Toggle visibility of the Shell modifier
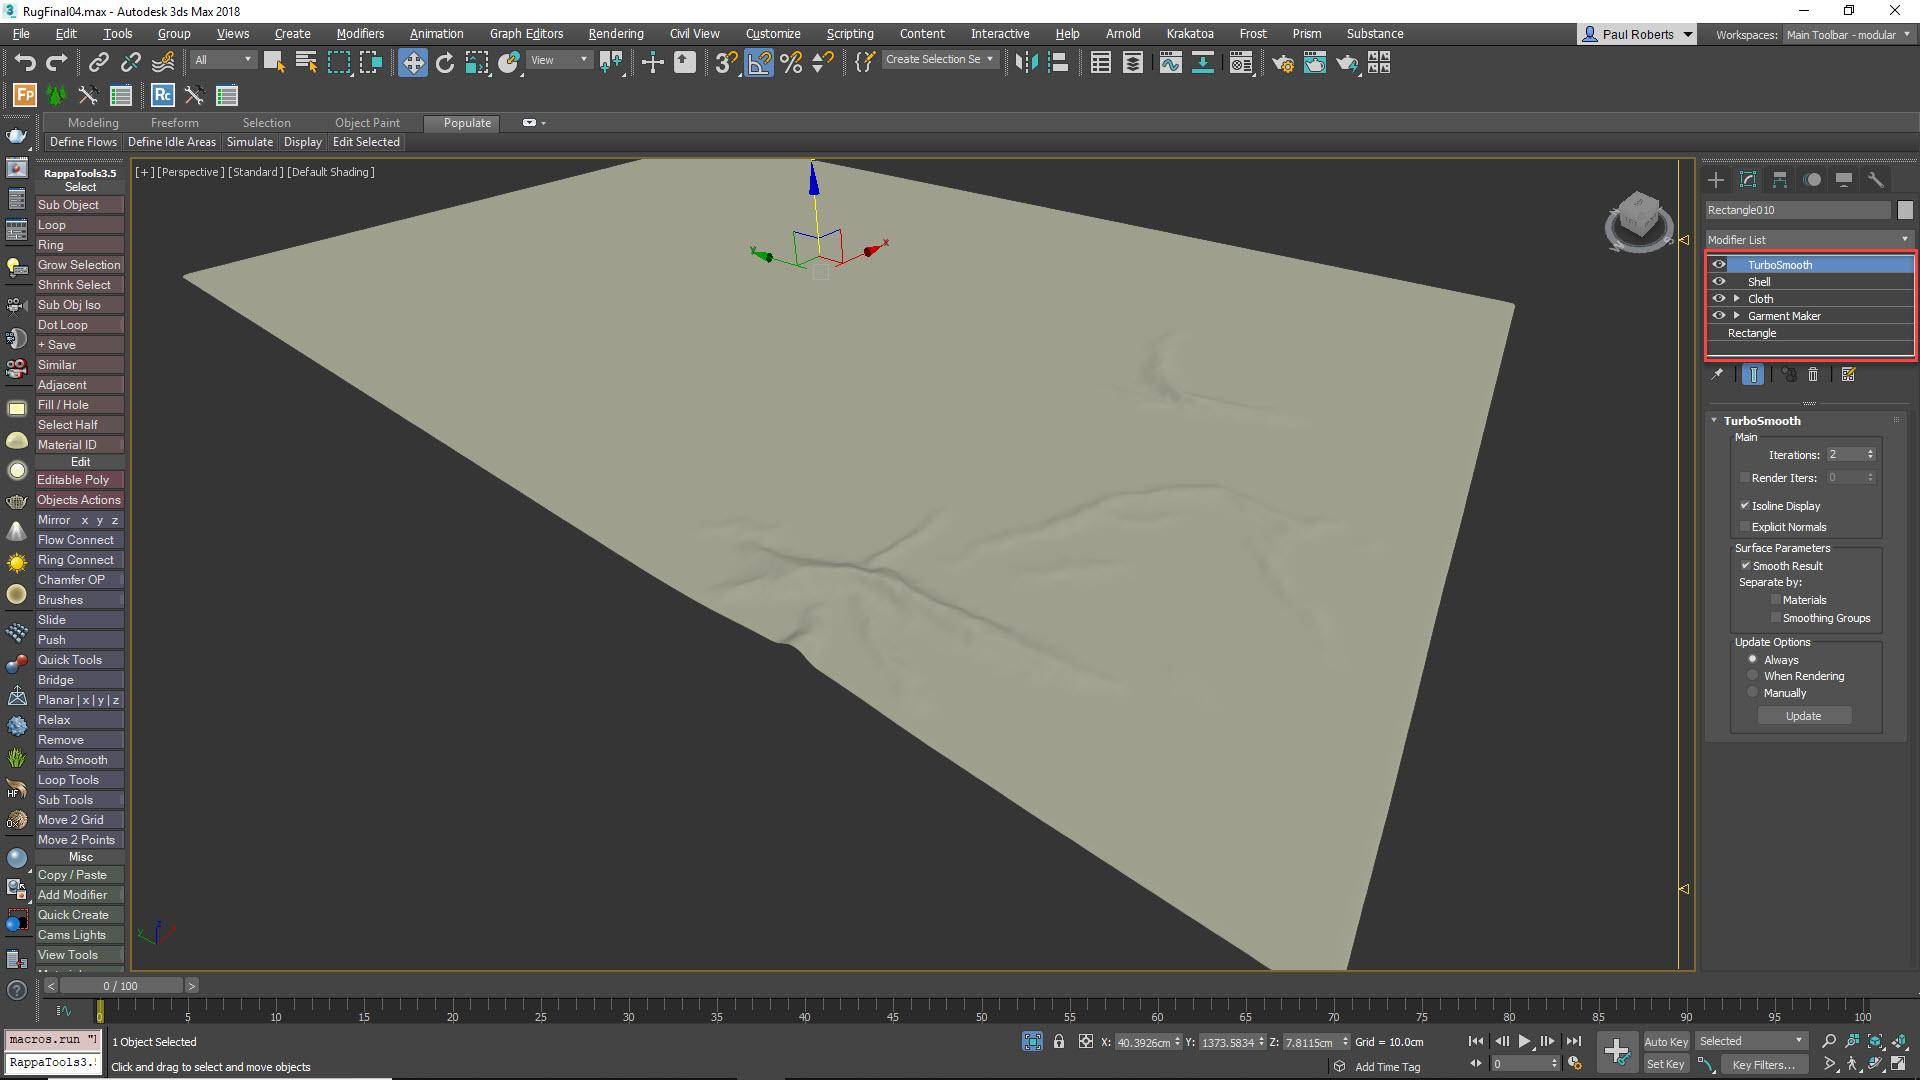This screenshot has width=1920, height=1080. coord(1719,281)
